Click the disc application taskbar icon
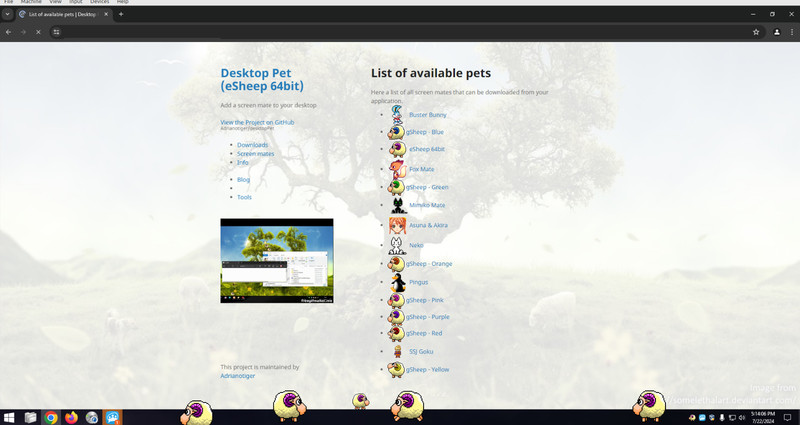Viewport: 800px width, 425px height. pos(92,418)
